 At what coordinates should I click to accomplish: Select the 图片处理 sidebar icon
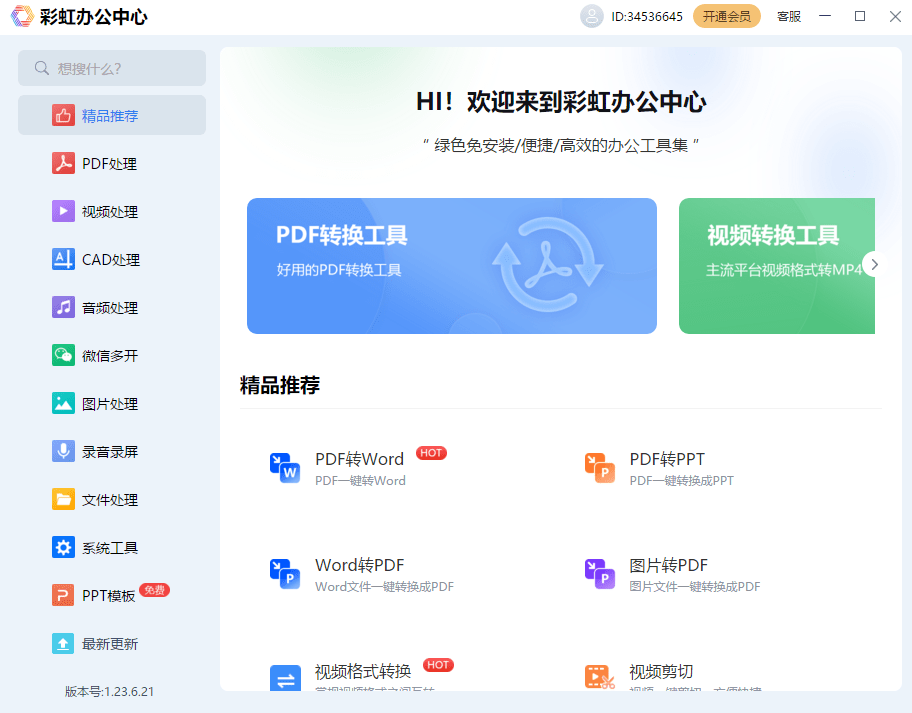point(110,403)
